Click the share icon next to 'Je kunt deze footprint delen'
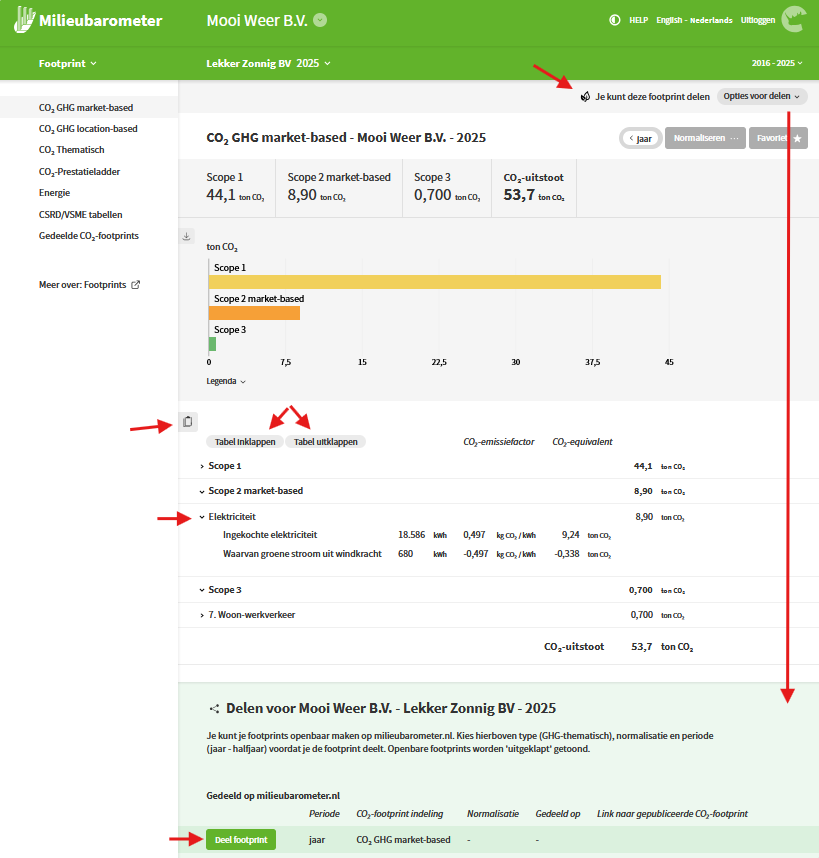This screenshot has height=858, width=819. pos(585,97)
